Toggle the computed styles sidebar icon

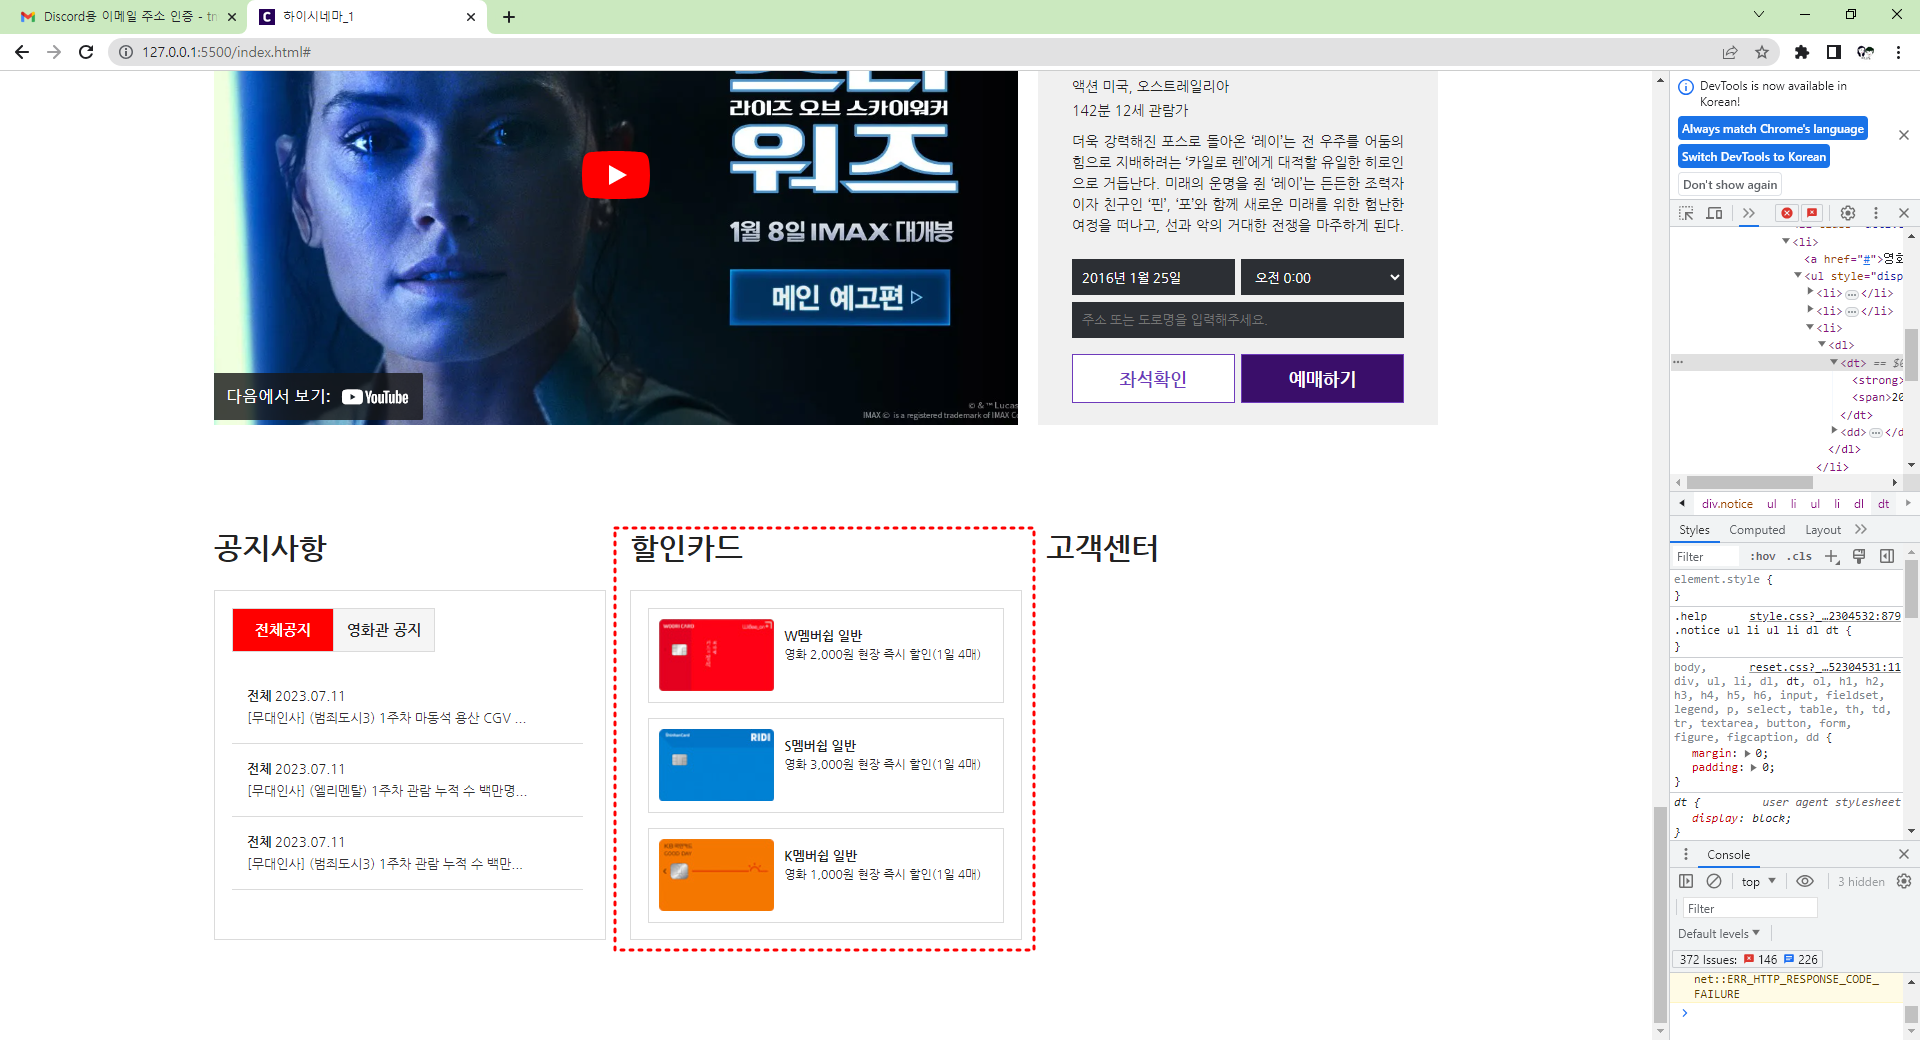coord(1887,557)
